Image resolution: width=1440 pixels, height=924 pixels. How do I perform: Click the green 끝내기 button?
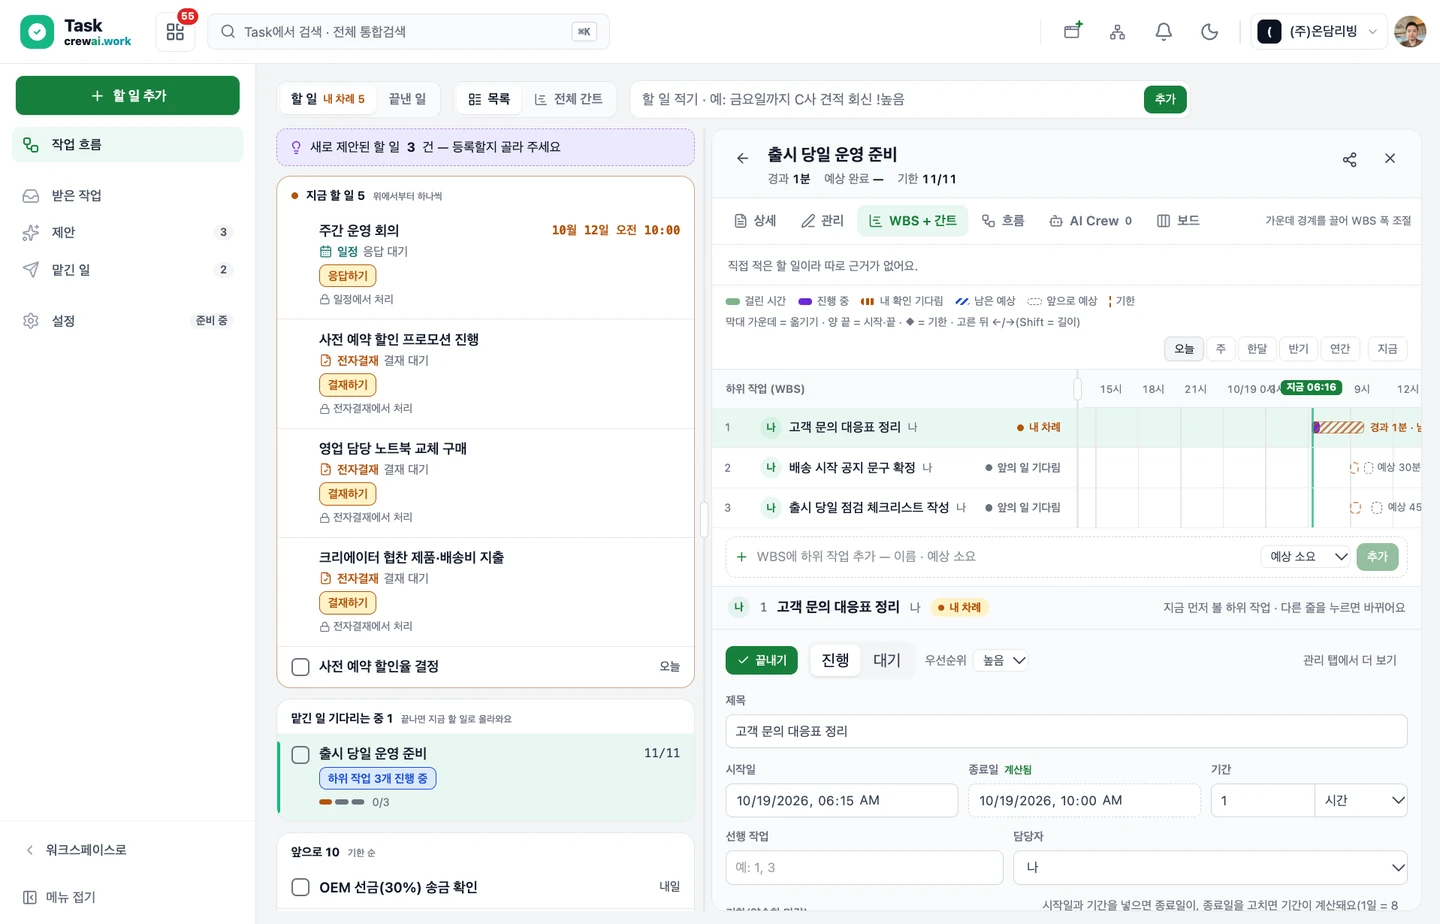pyautogui.click(x=761, y=660)
